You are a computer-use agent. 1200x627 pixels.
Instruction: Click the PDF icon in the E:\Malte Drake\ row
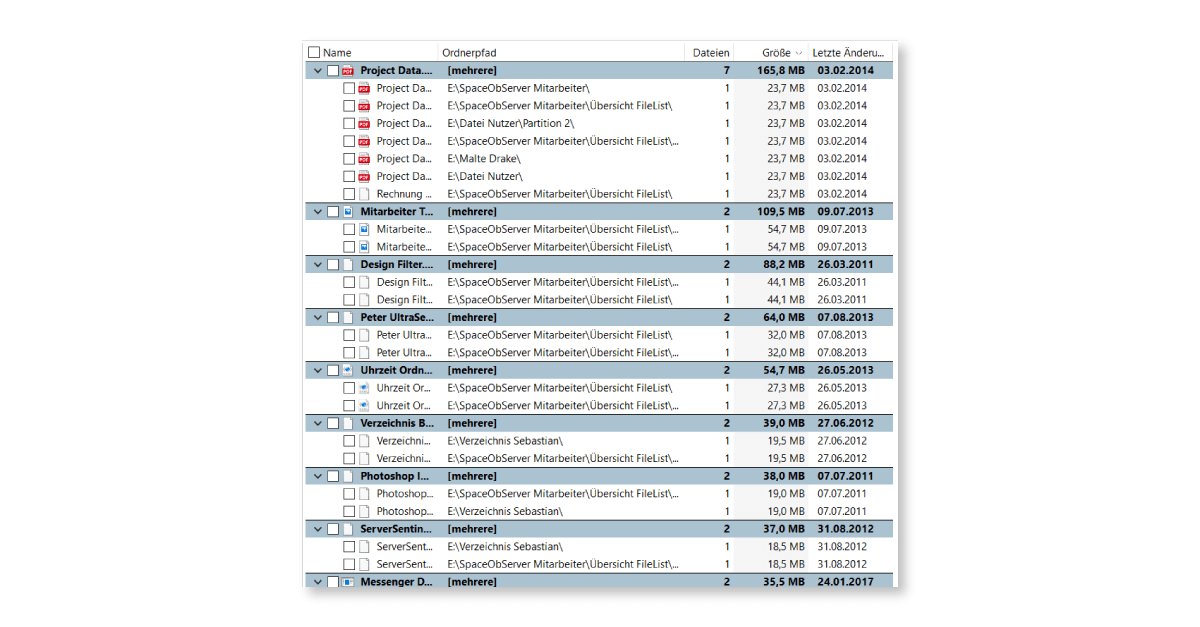(x=364, y=159)
